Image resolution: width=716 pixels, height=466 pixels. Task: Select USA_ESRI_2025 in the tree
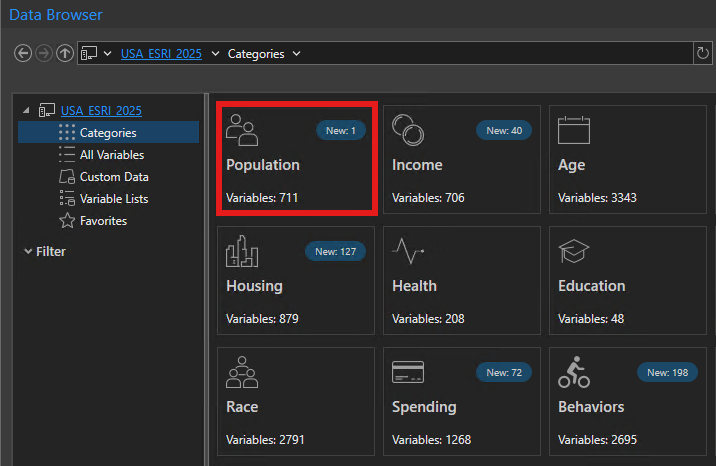point(101,110)
